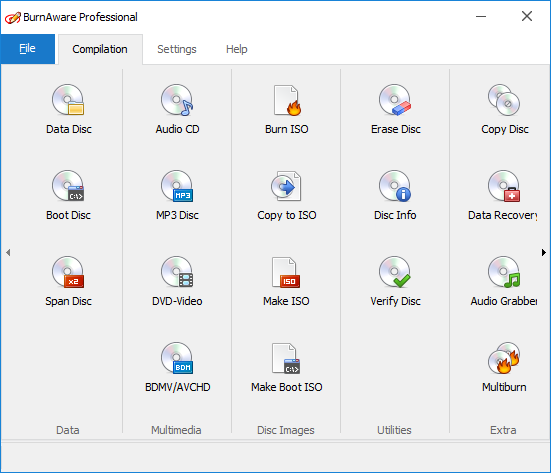Viewport: 551px width, 473px height.
Task: Open the Audio Grabber tool
Action: point(504,281)
